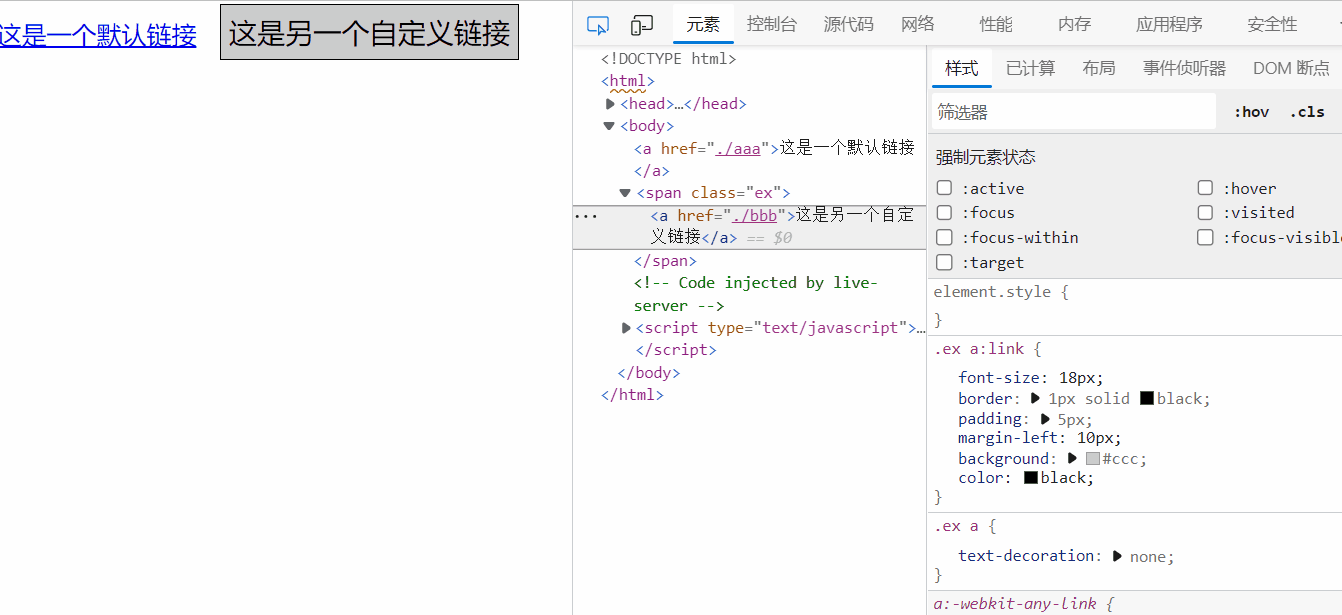This screenshot has width=1342, height=615.
Task: Switch to the 元素 tab
Action: [x=703, y=25]
